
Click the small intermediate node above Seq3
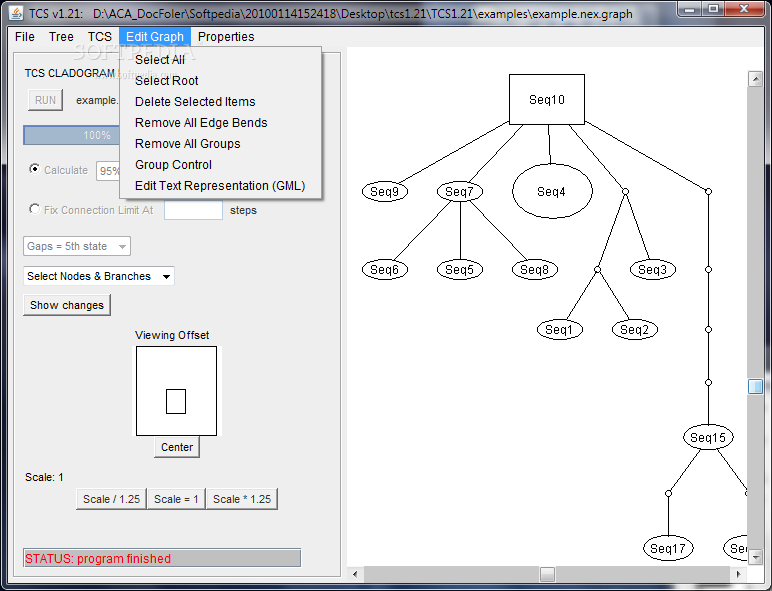point(625,192)
